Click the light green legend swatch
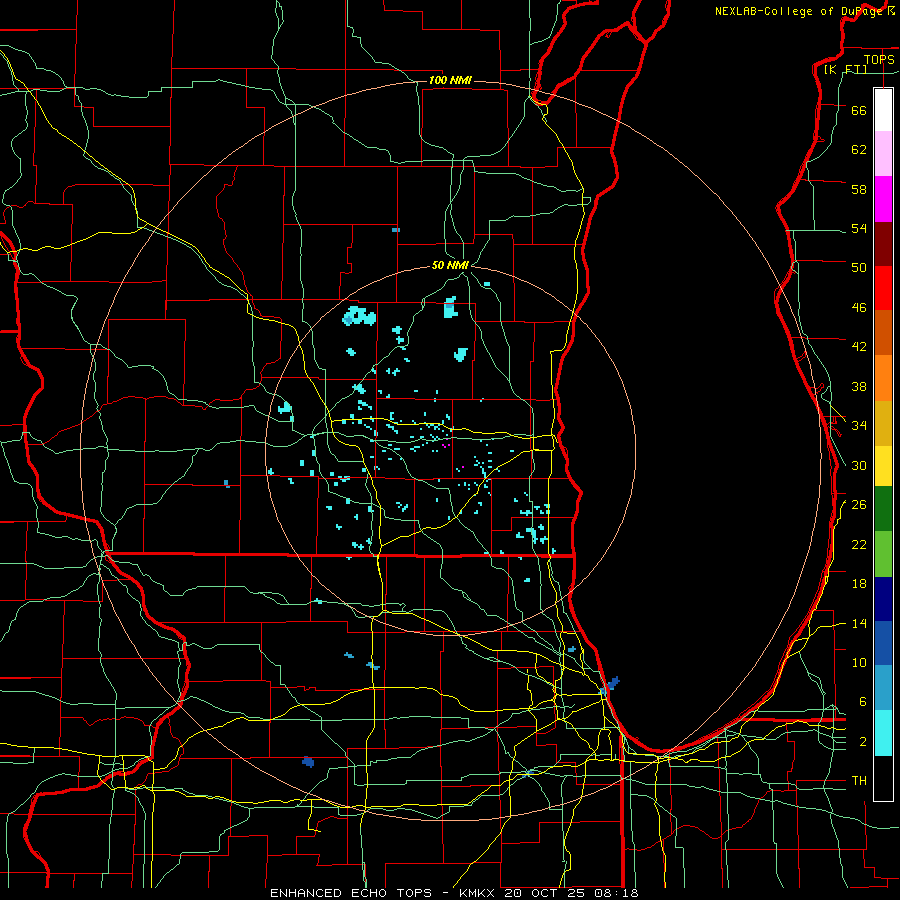This screenshot has height=900, width=900. (x=883, y=554)
